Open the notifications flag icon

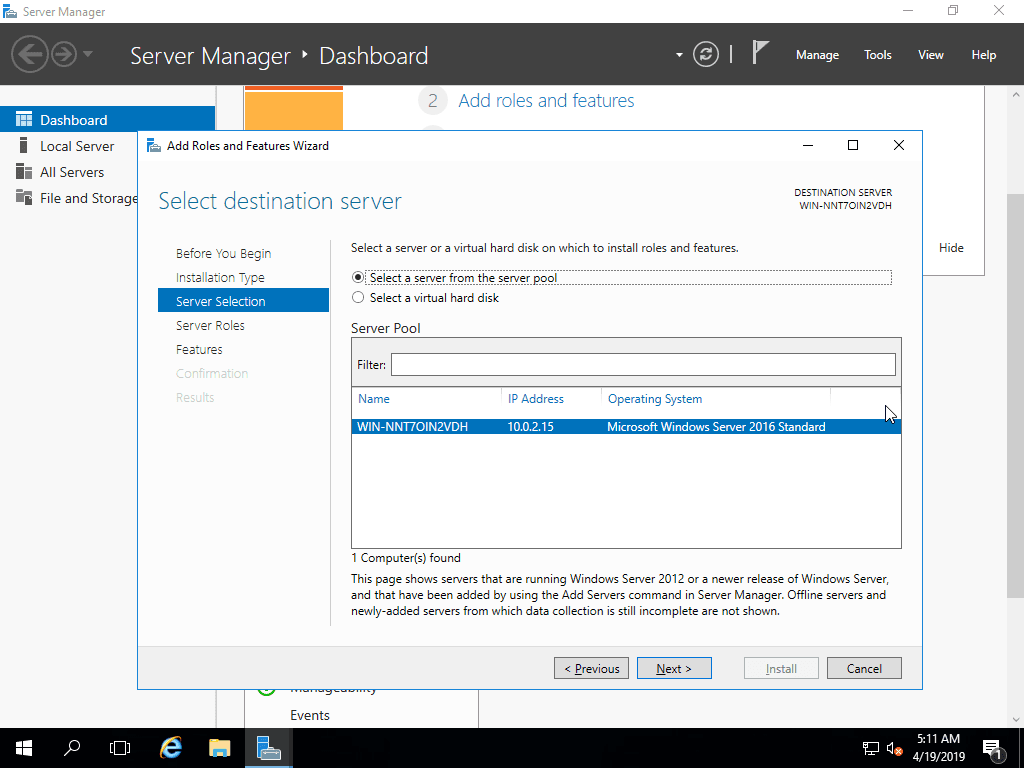point(760,52)
